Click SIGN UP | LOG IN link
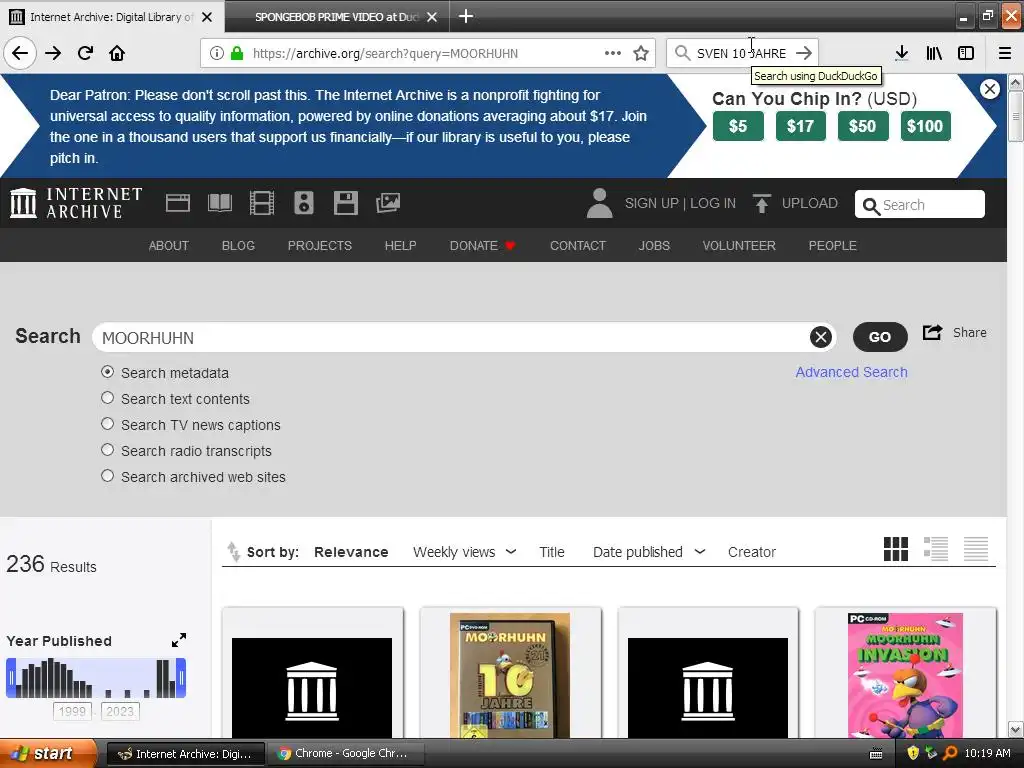1024x768 pixels. (x=680, y=203)
